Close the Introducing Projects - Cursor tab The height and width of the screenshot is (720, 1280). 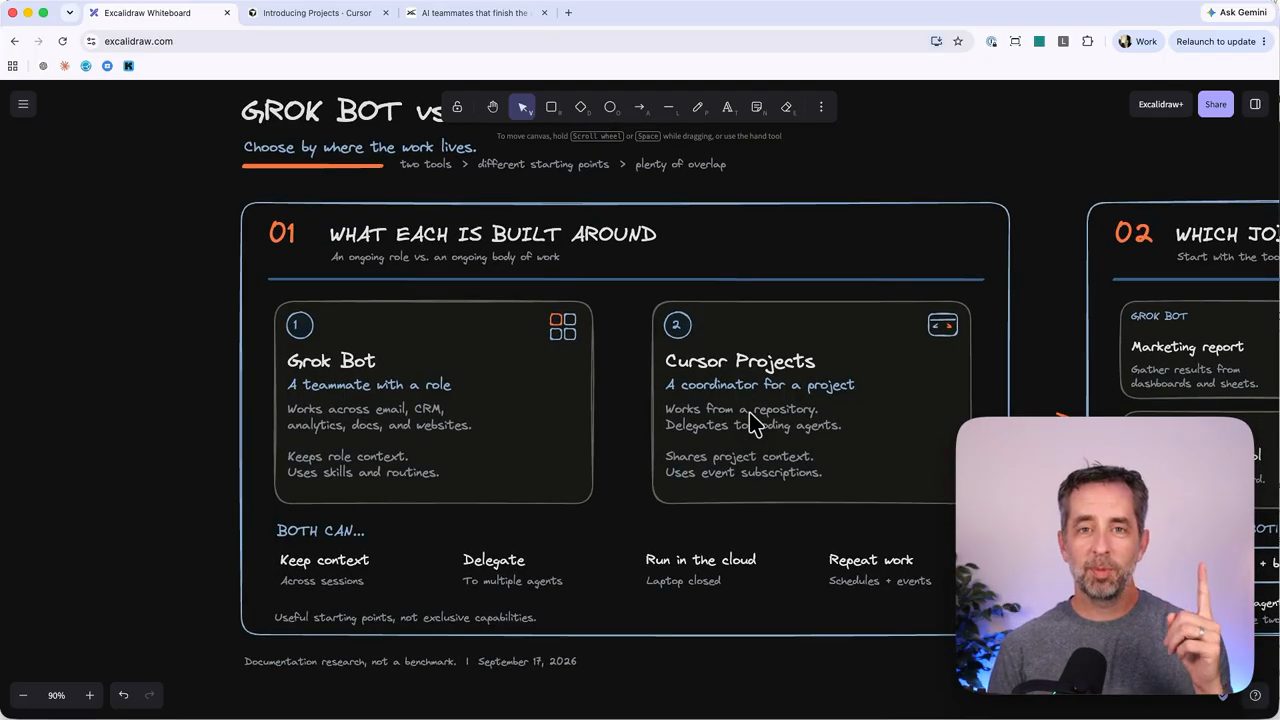coord(386,13)
